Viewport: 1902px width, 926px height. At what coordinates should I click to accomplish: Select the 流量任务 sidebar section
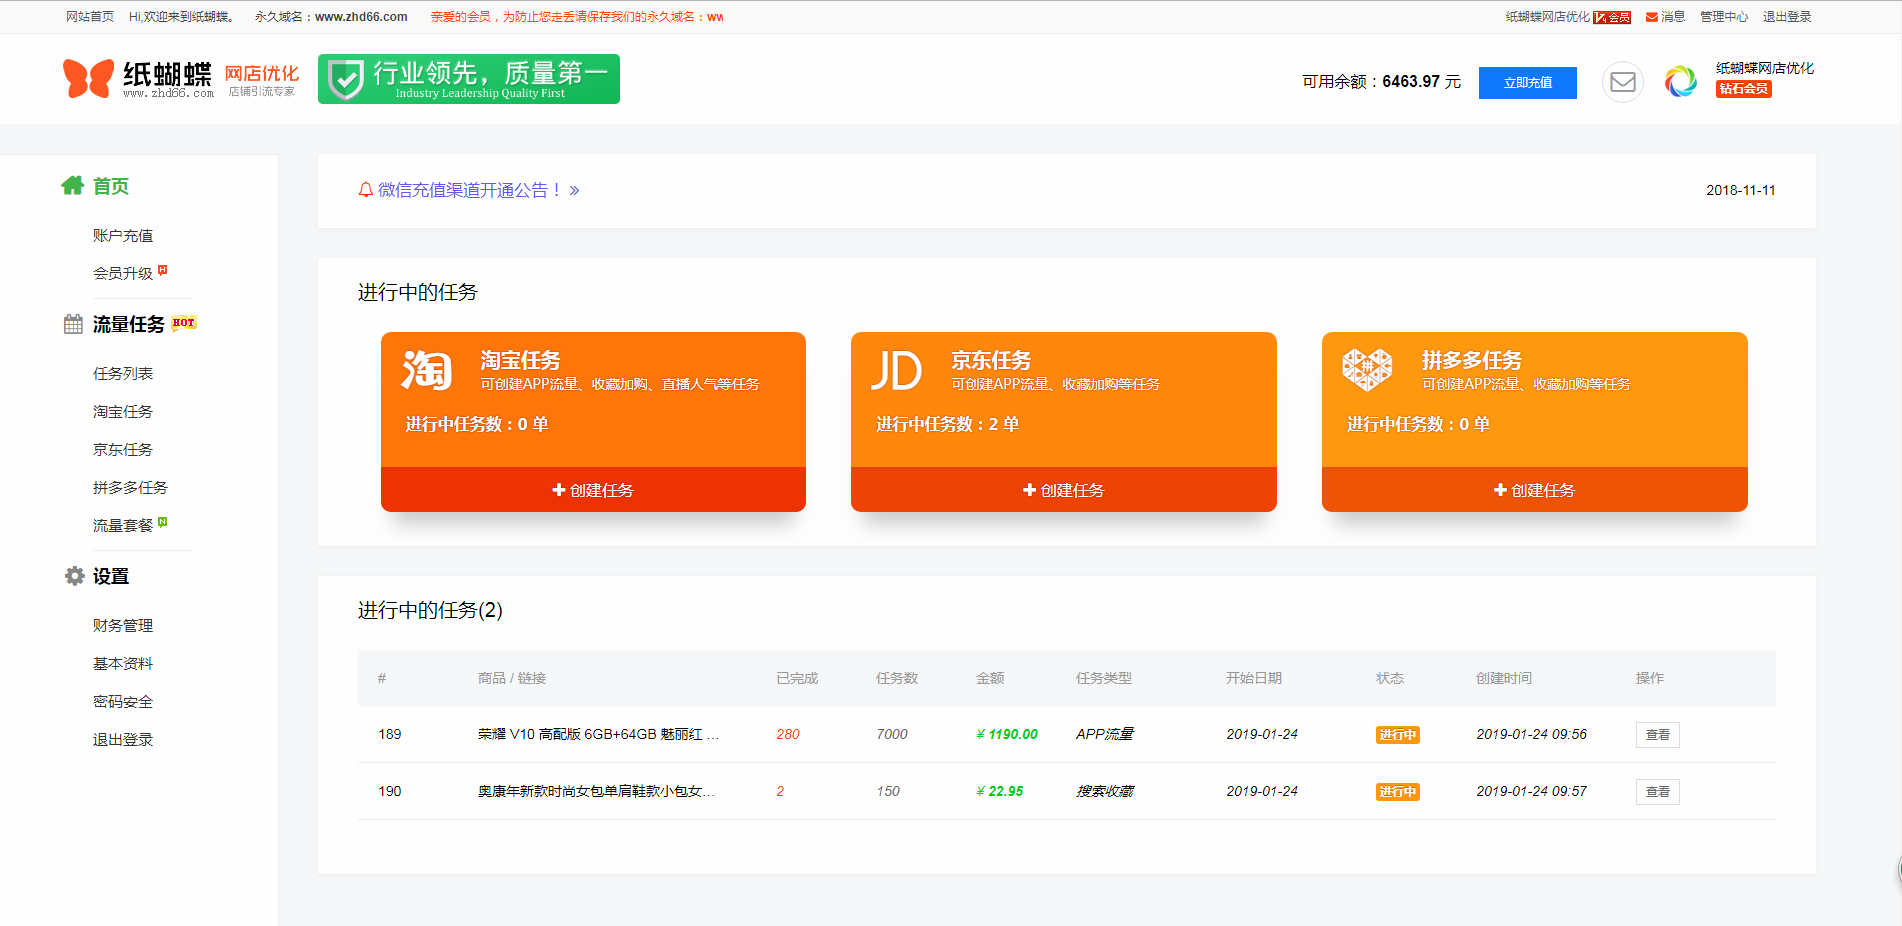click(129, 324)
